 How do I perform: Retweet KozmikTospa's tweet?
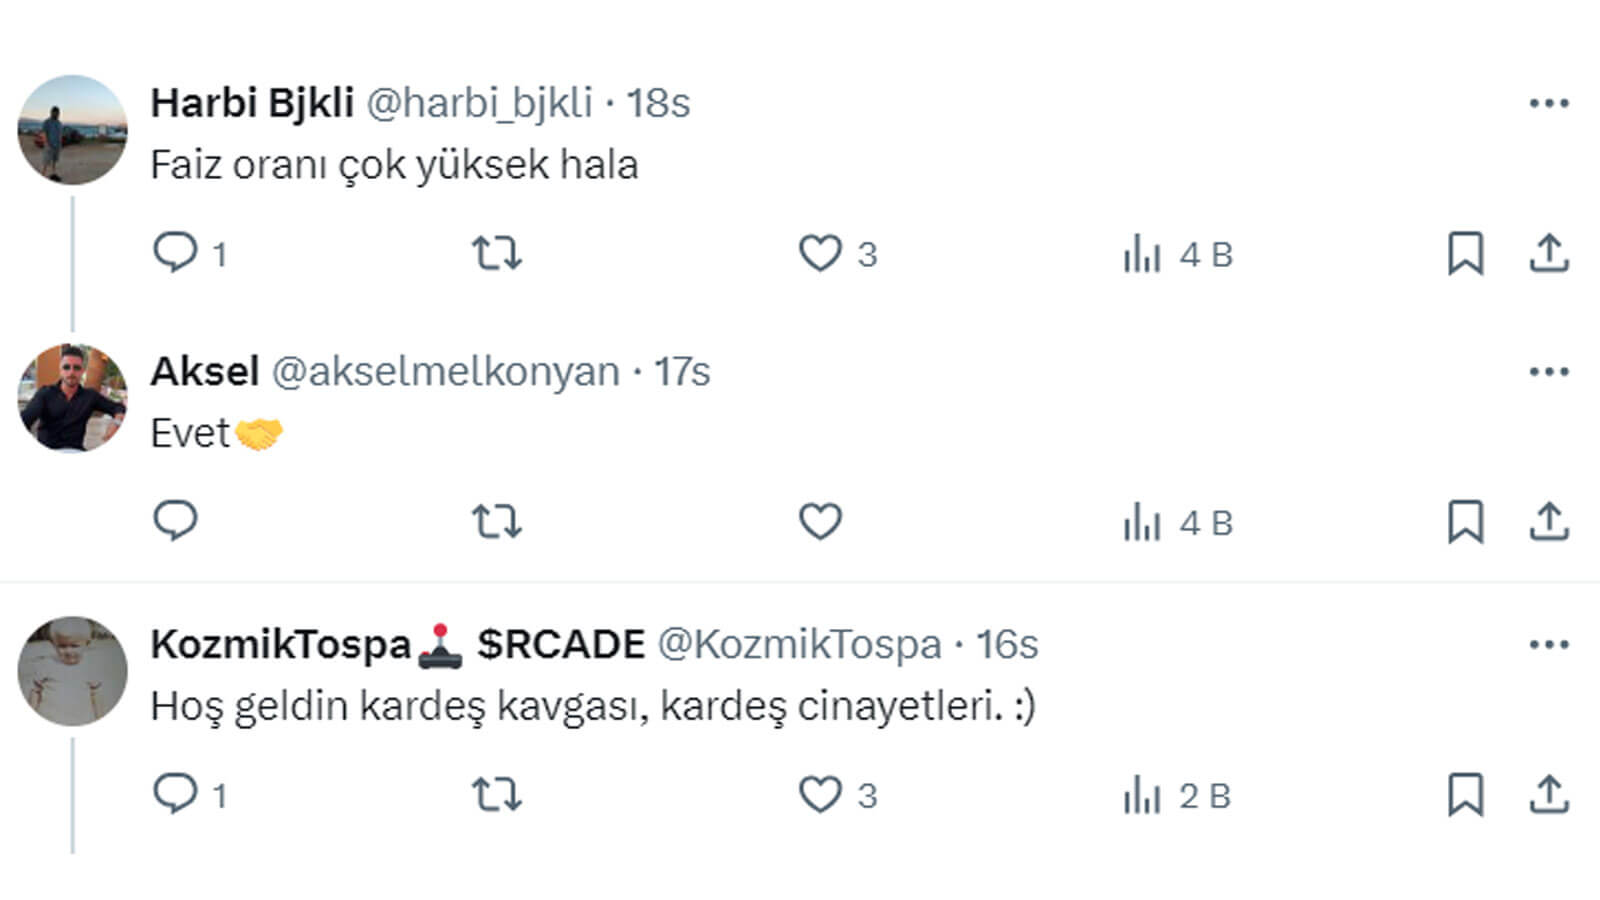pos(497,794)
